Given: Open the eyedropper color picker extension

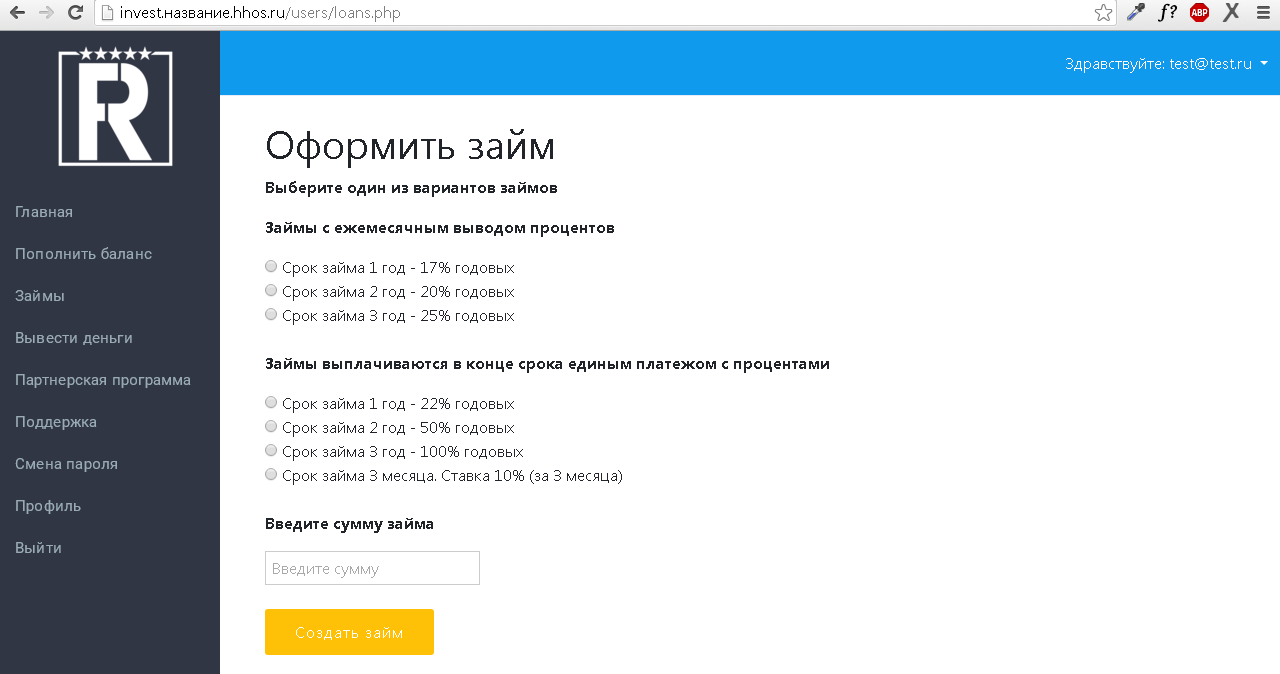Looking at the screenshot, I should 1135,13.
